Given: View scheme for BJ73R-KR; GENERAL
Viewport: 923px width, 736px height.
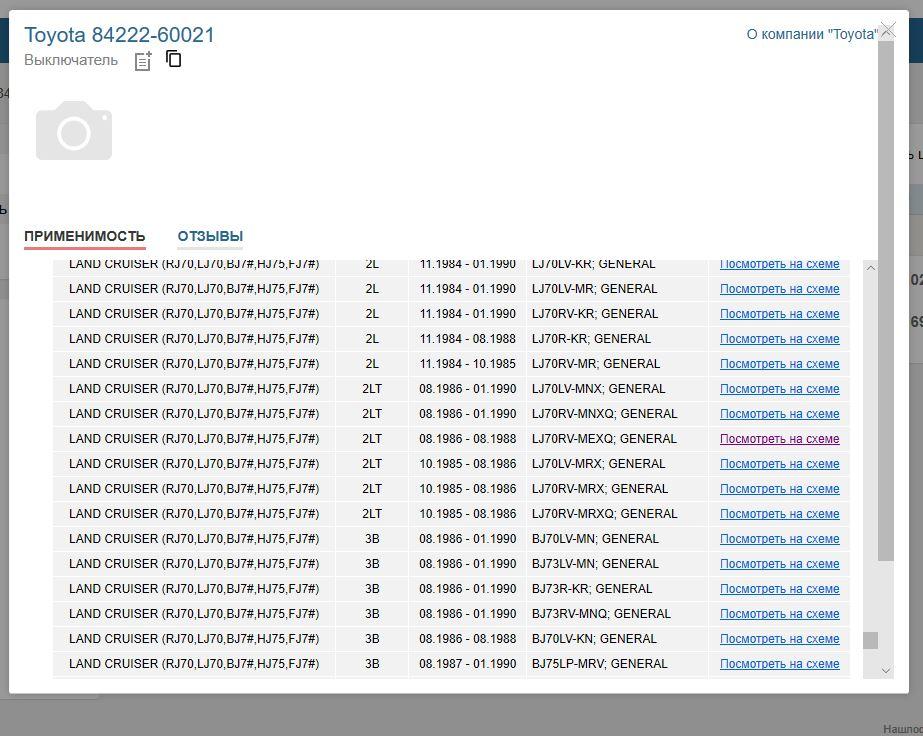Looking at the screenshot, I should point(779,589).
